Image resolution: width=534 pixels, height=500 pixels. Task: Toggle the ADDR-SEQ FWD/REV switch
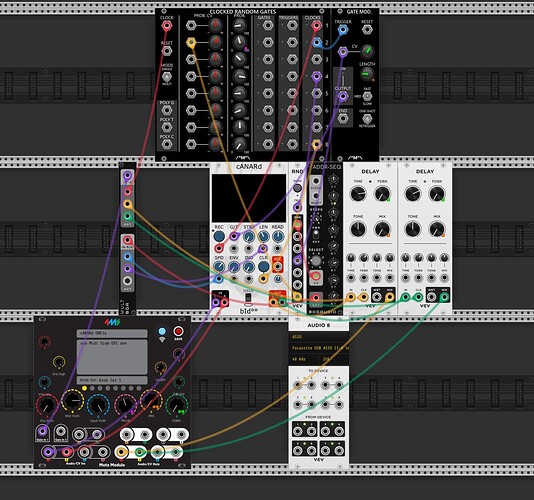tap(316, 235)
